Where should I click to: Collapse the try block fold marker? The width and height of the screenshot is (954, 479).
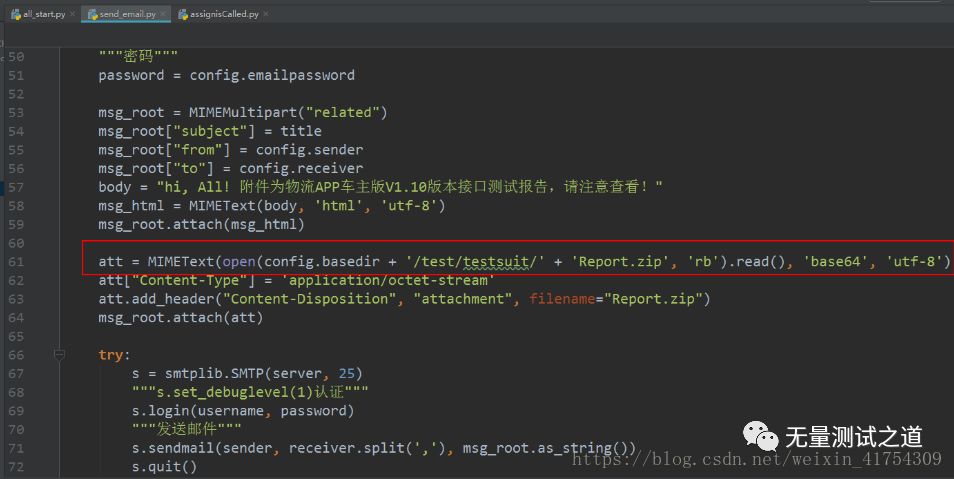(x=59, y=355)
